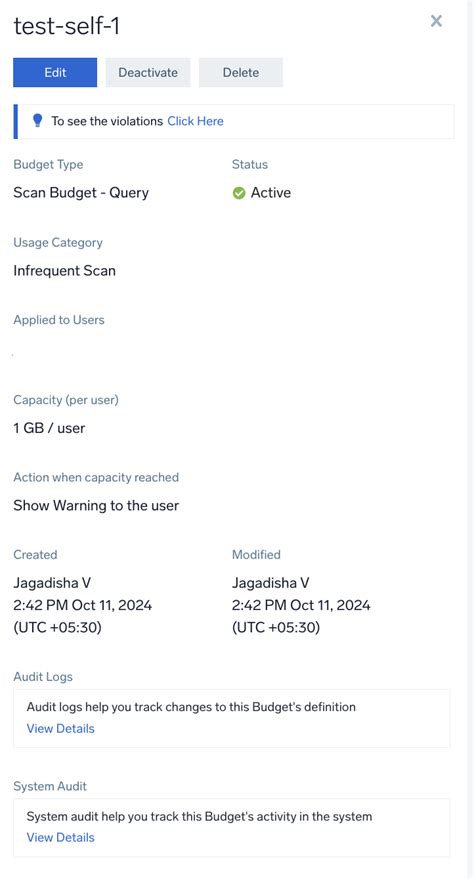Open View Details under Audit Logs

tap(61, 728)
